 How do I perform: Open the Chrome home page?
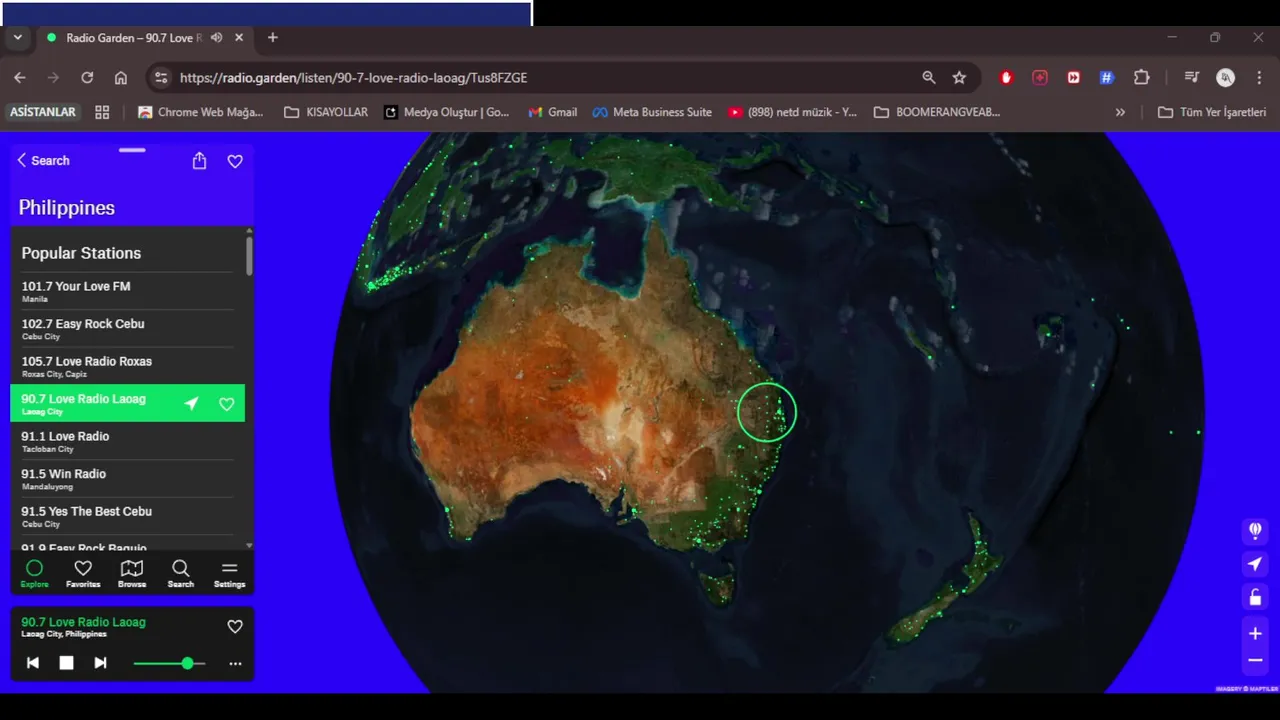(x=121, y=77)
